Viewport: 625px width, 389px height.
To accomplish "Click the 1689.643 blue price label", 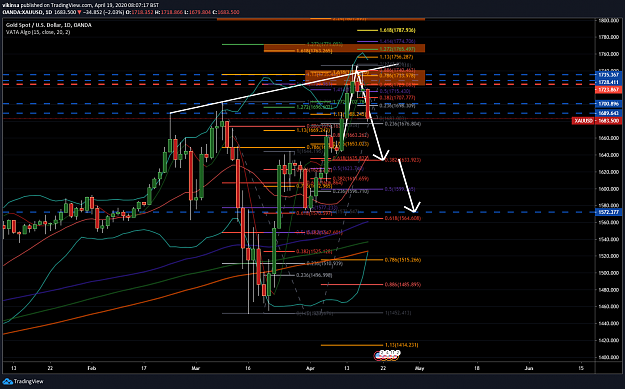I will (x=608, y=113).
